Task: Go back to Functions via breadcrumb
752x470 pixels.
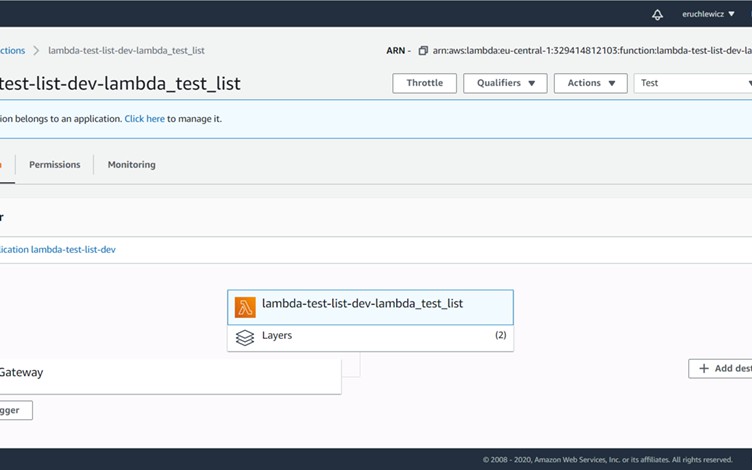Action: pyautogui.click(x=12, y=50)
